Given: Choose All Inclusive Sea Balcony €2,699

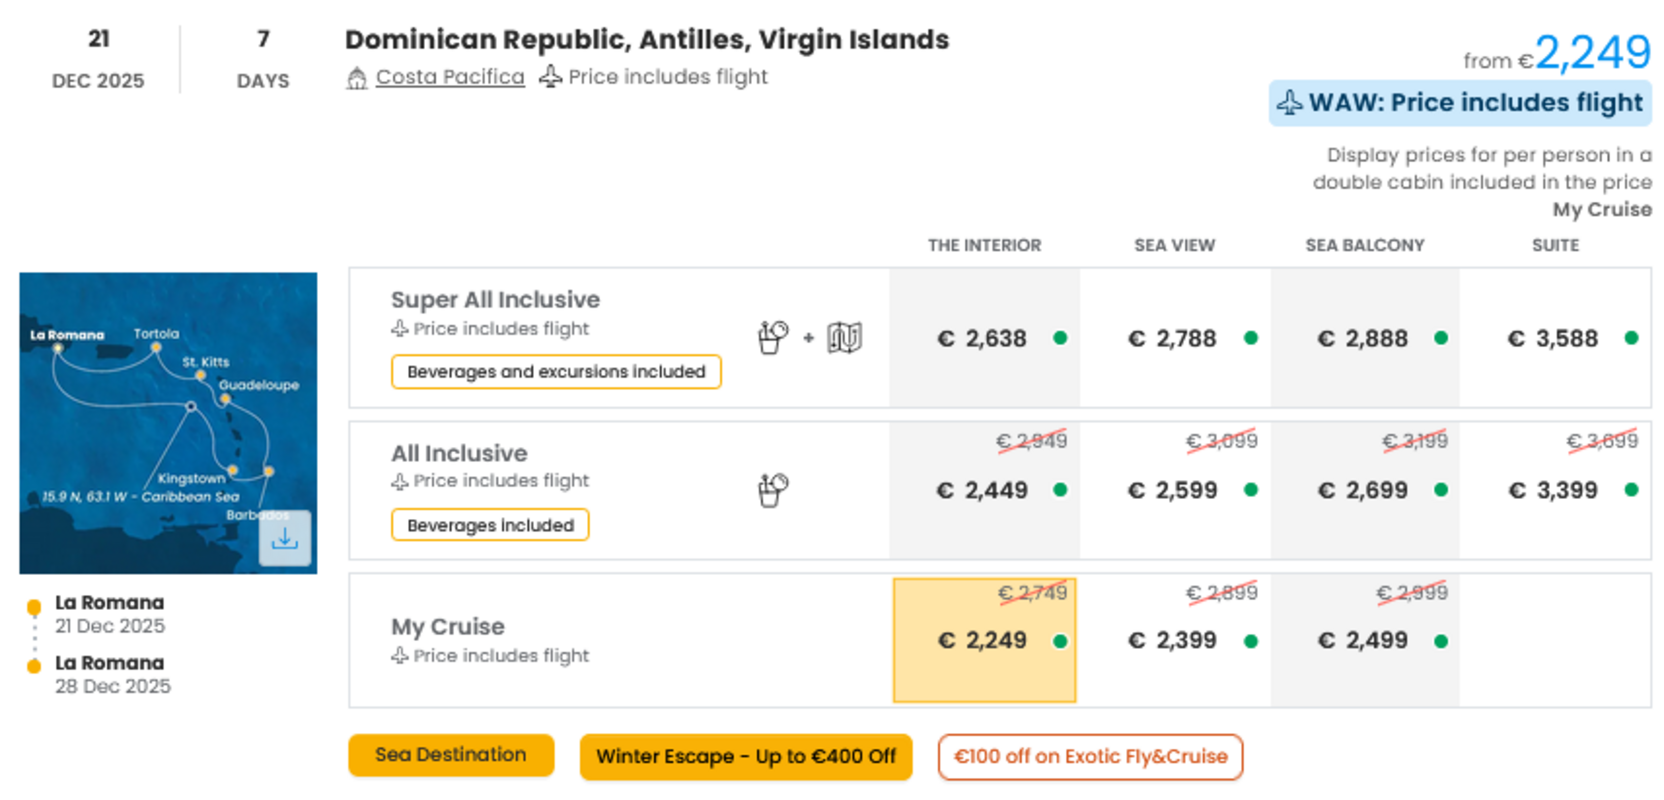Looking at the screenshot, I should (x=1365, y=490).
